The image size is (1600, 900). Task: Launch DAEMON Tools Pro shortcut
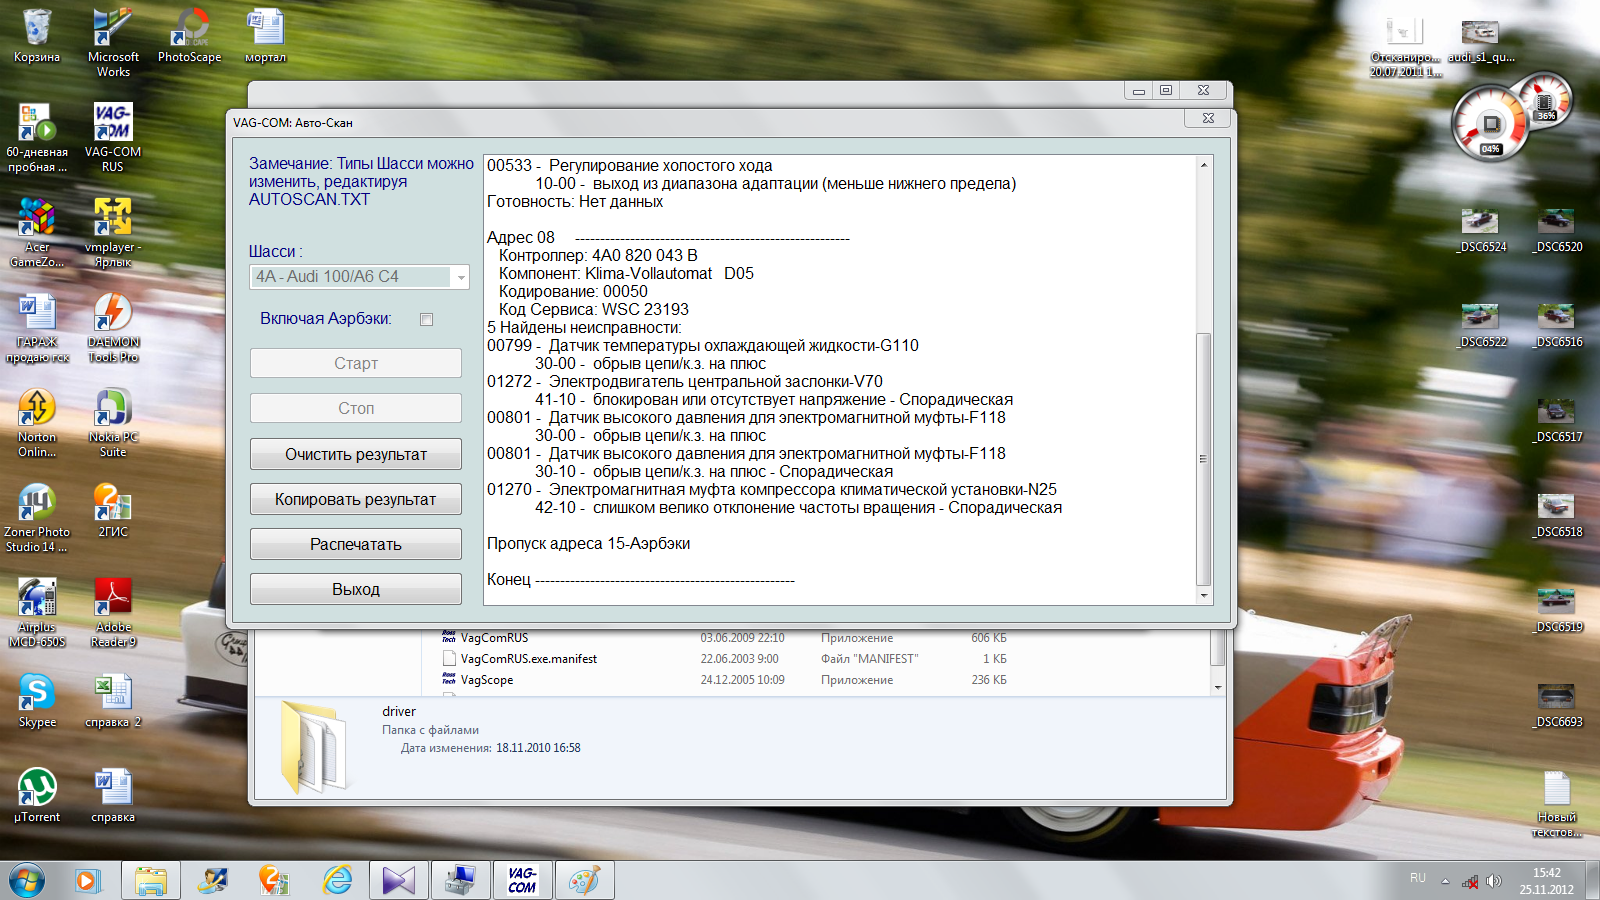point(113,314)
